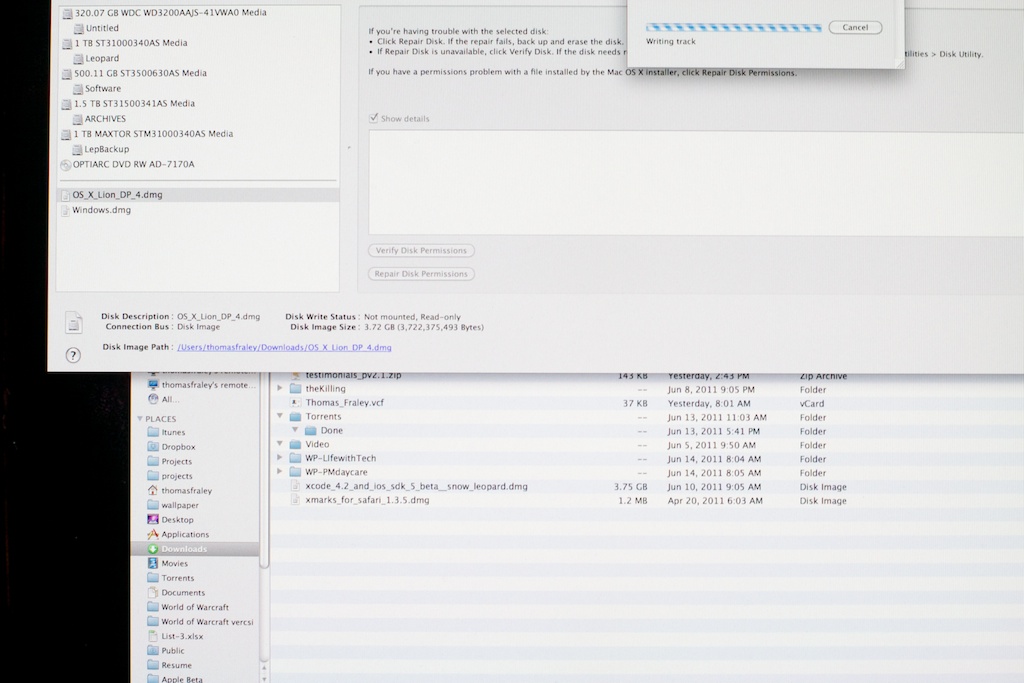Open Disk Utility help question mark
Screen dimensions: 1024x683
click(73, 355)
